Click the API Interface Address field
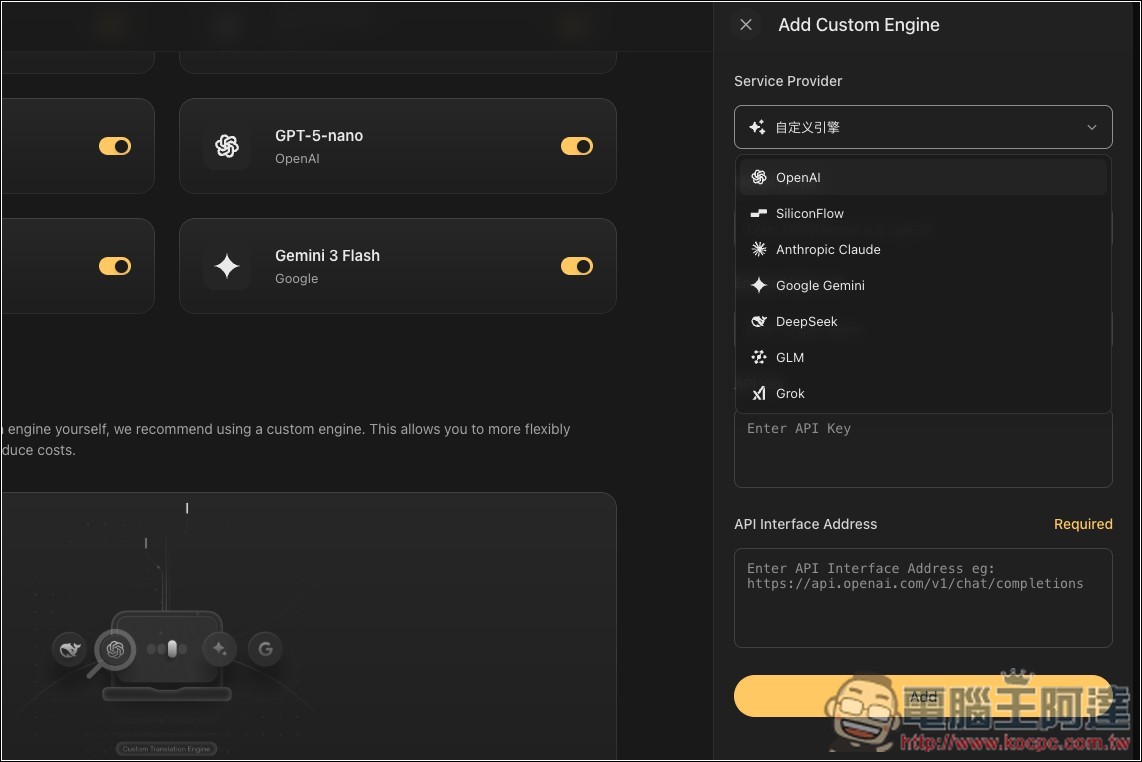 pyautogui.click(x=923, y=598)
